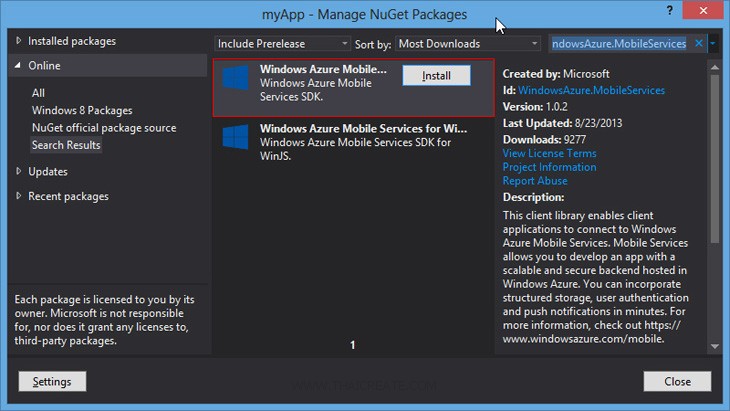
Task: Open the Include Prerelease dropdown
Action: (x=282, y=44)
